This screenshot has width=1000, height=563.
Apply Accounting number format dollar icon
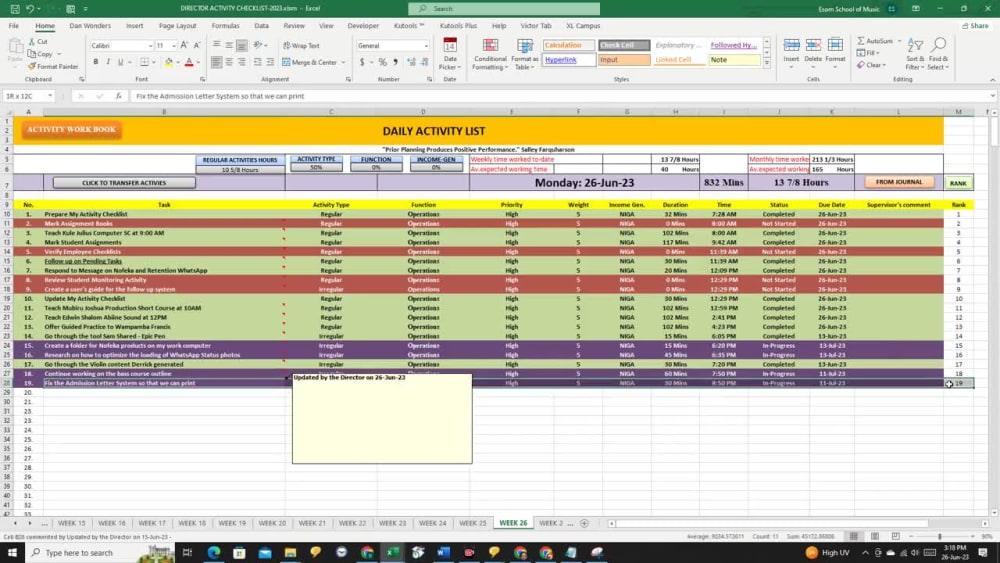coord(362,62)
